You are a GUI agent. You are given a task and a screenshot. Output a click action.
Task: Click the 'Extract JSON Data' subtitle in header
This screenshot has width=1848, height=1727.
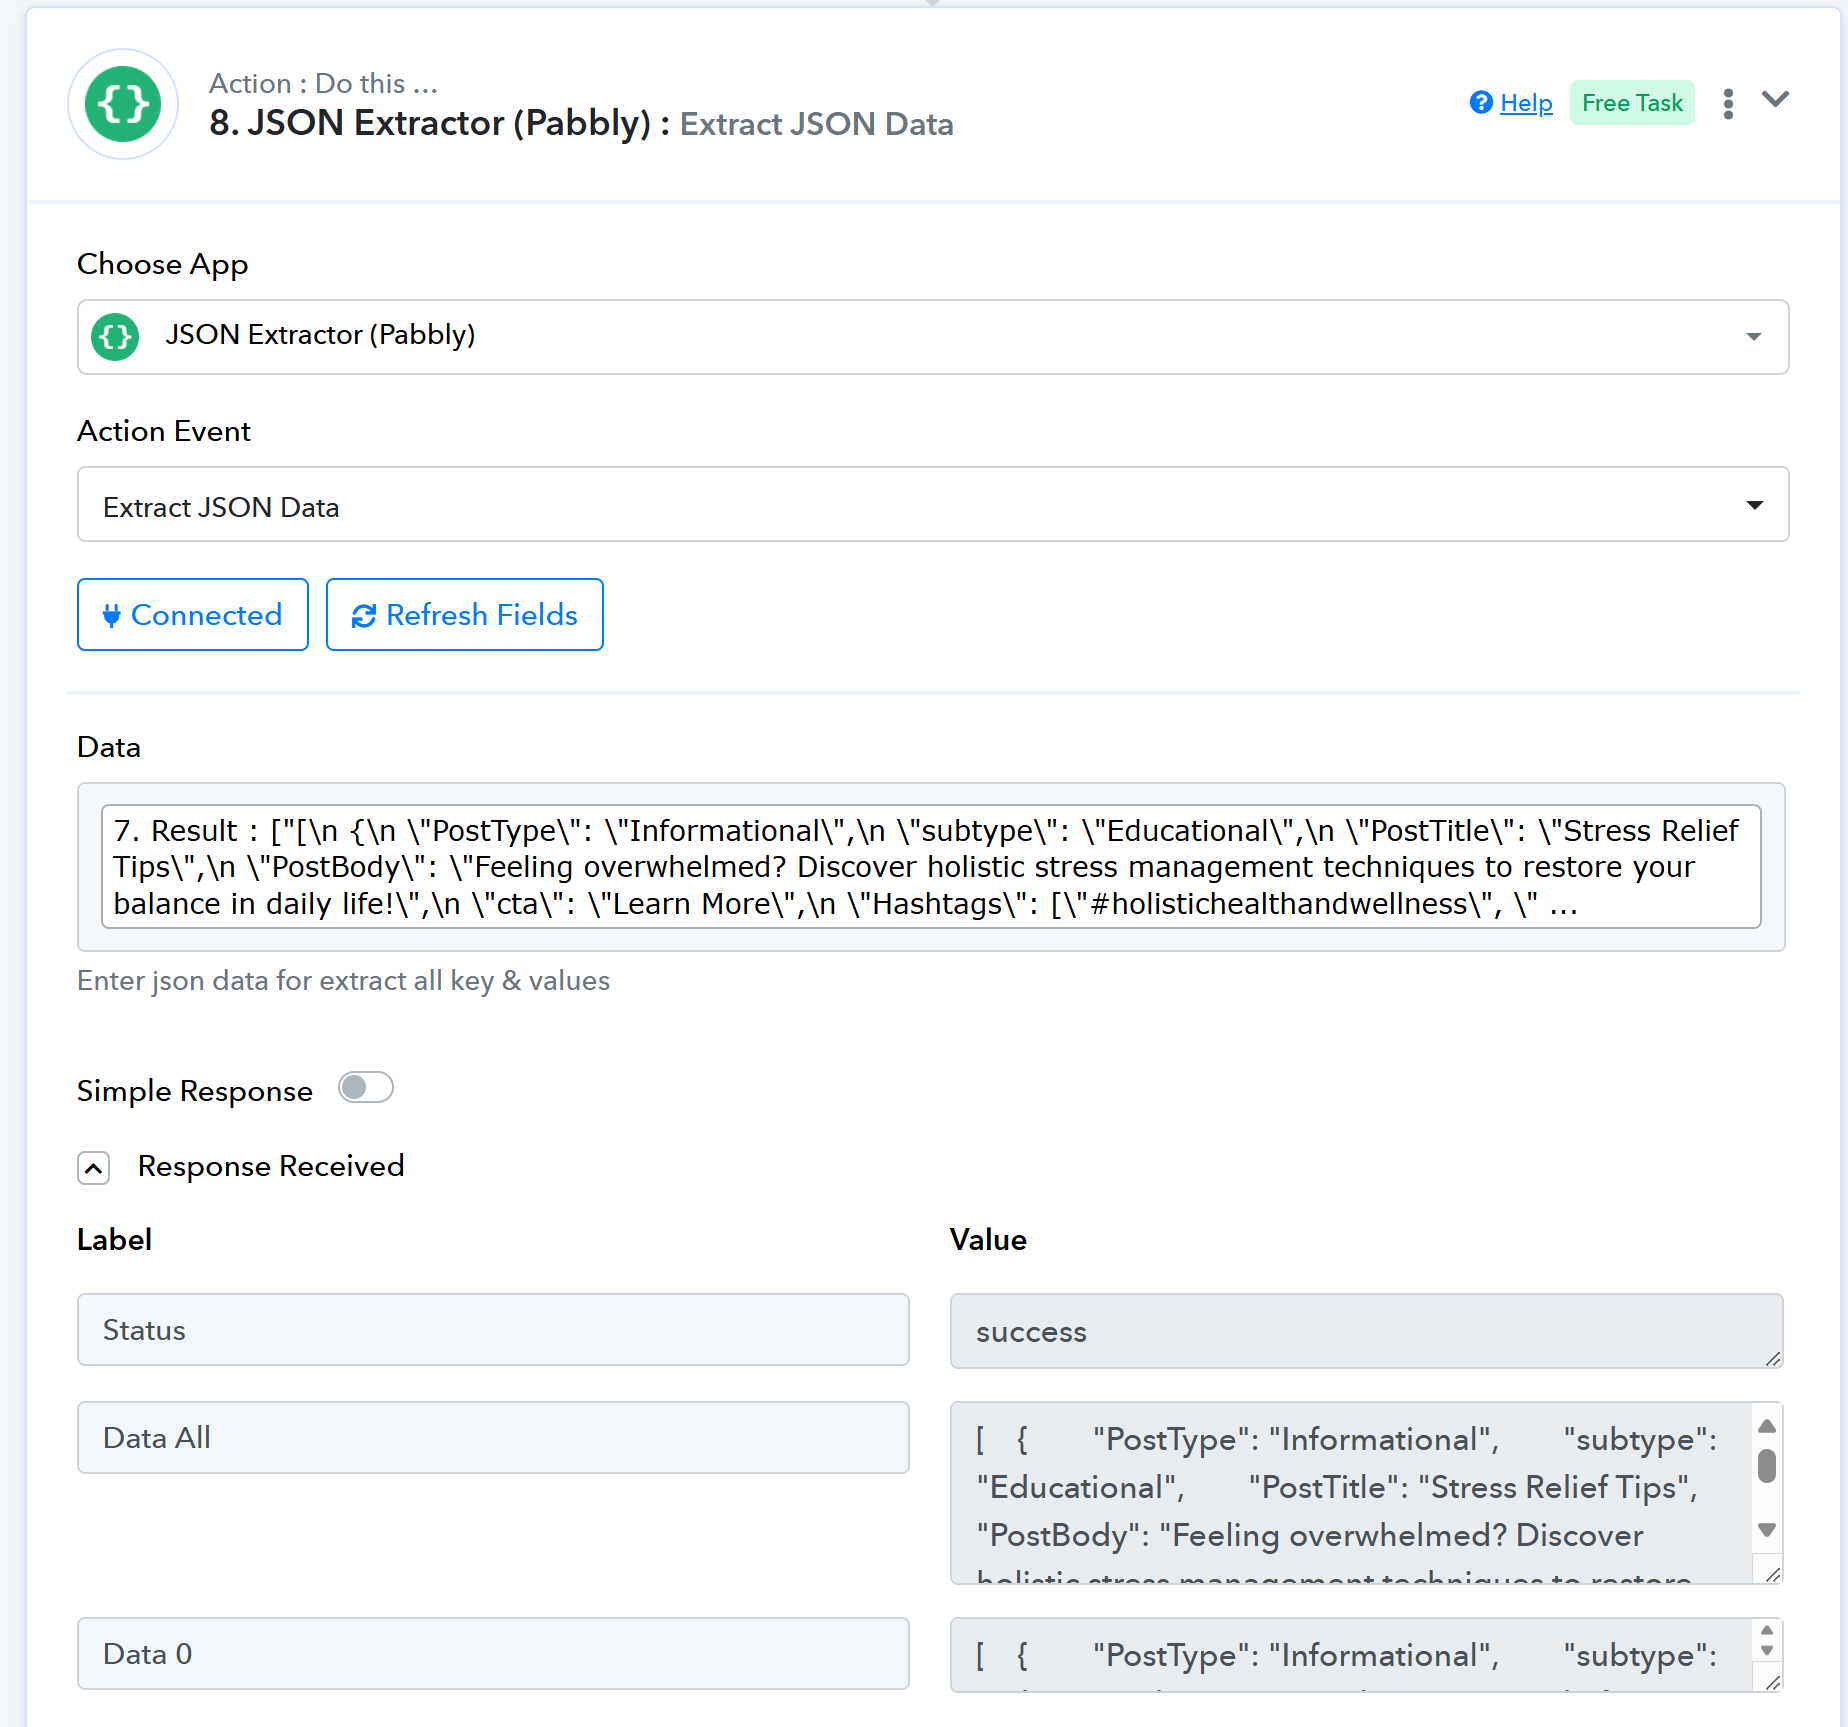coord(817,124)
